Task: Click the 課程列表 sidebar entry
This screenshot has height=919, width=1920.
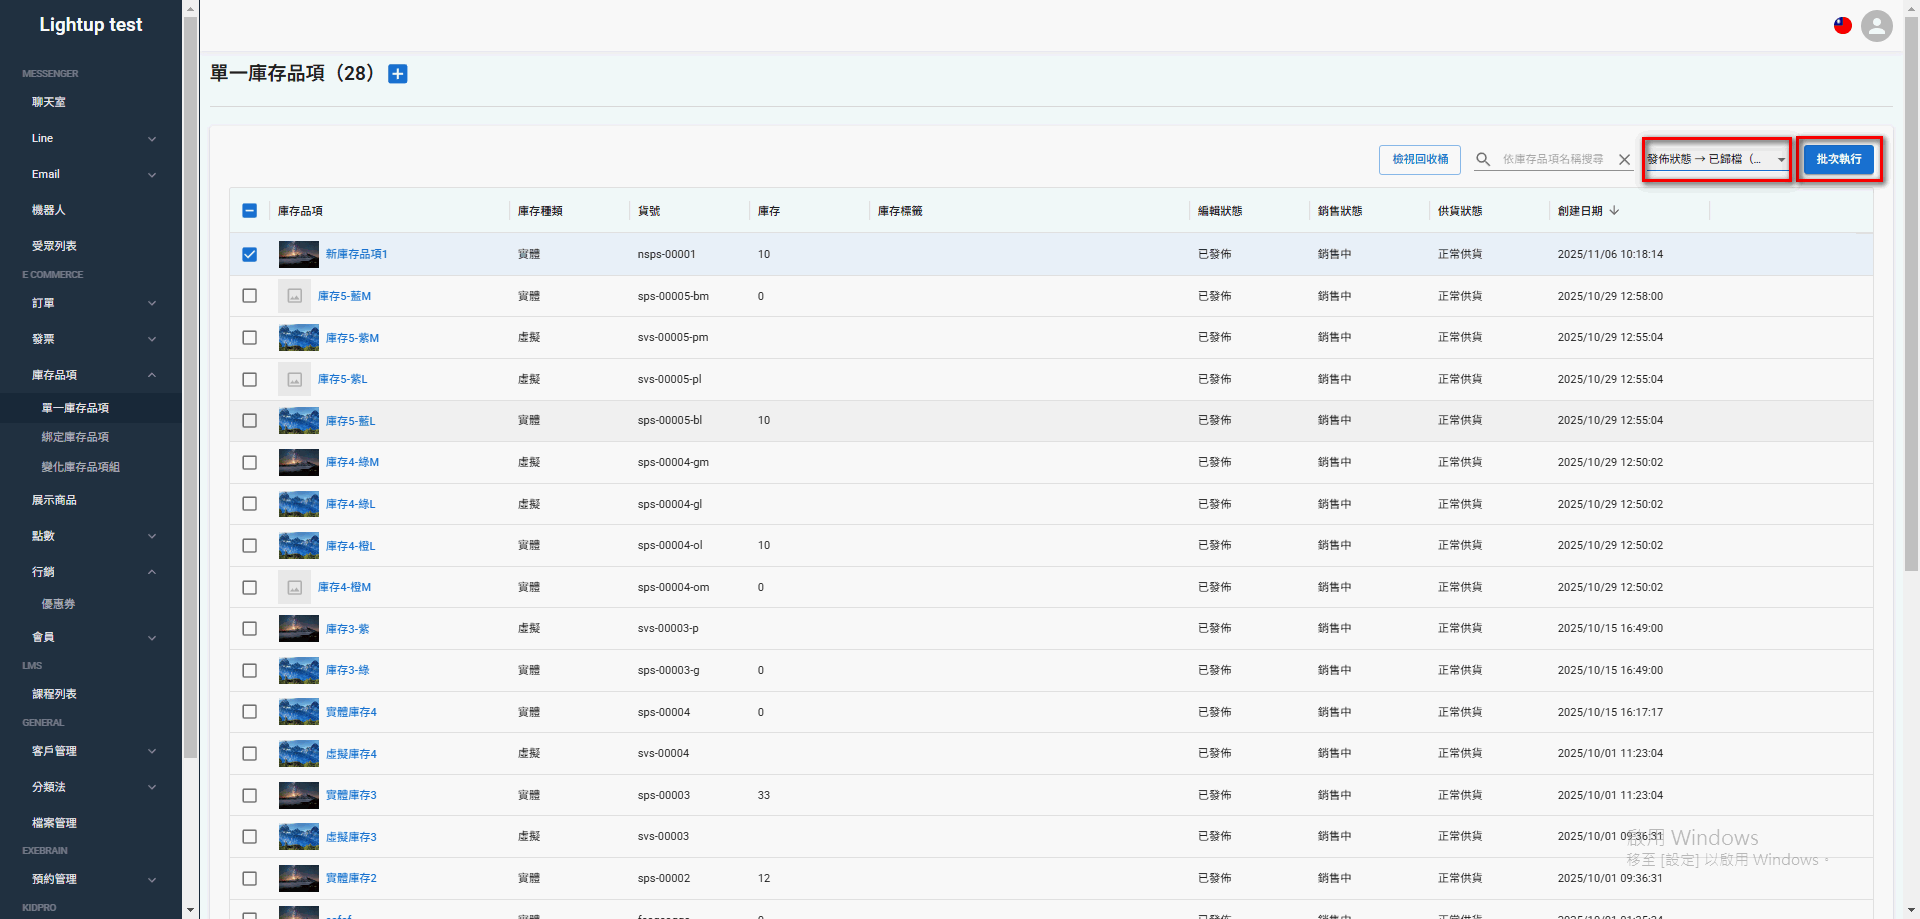Action: click(x=52, y=693)
